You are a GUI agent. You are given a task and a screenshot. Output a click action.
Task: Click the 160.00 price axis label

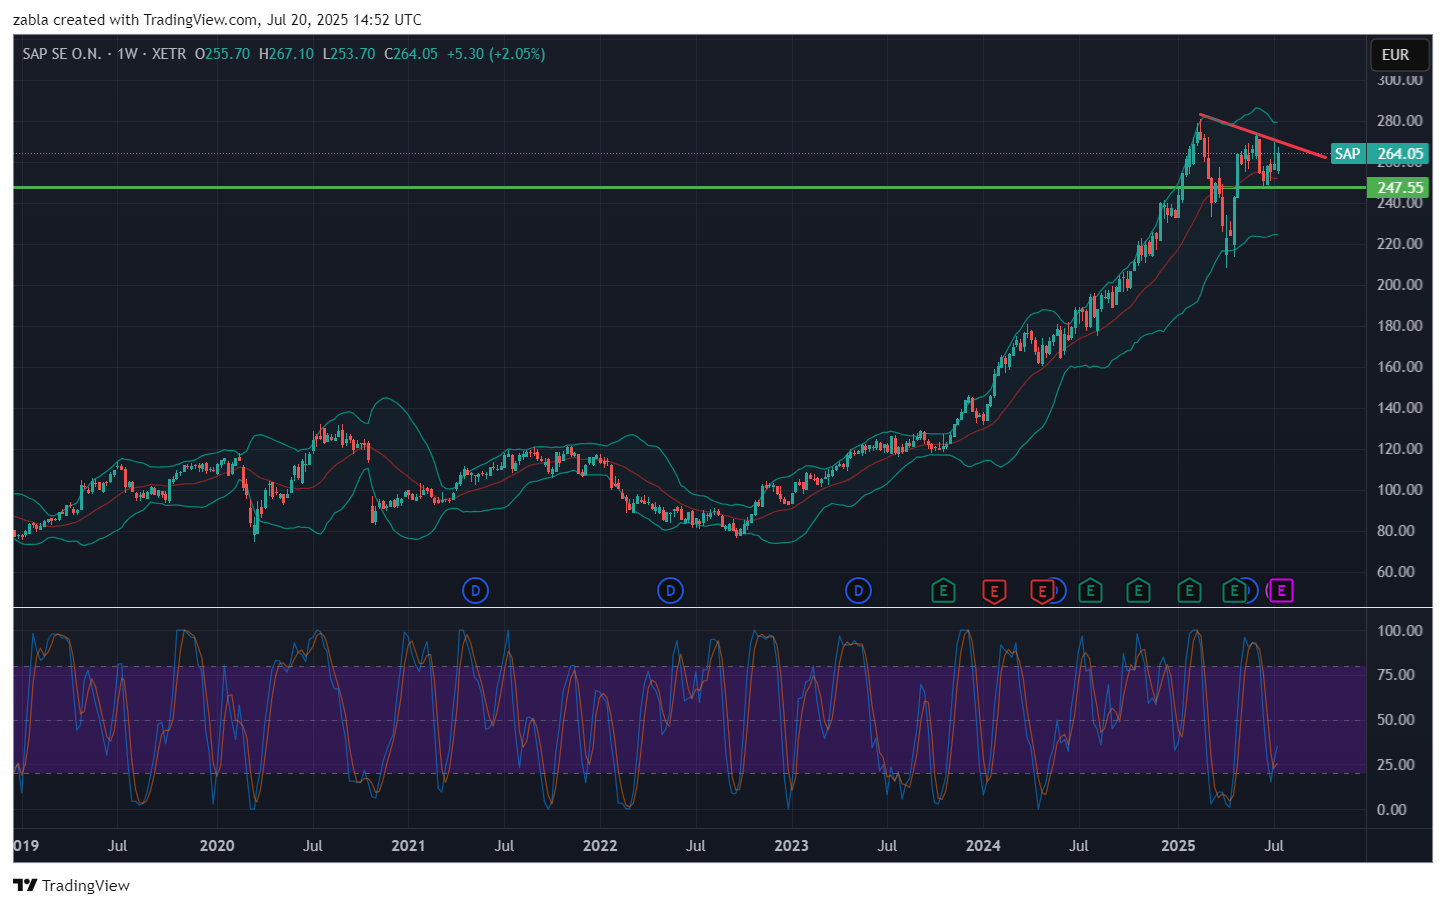click(1399, 367)
